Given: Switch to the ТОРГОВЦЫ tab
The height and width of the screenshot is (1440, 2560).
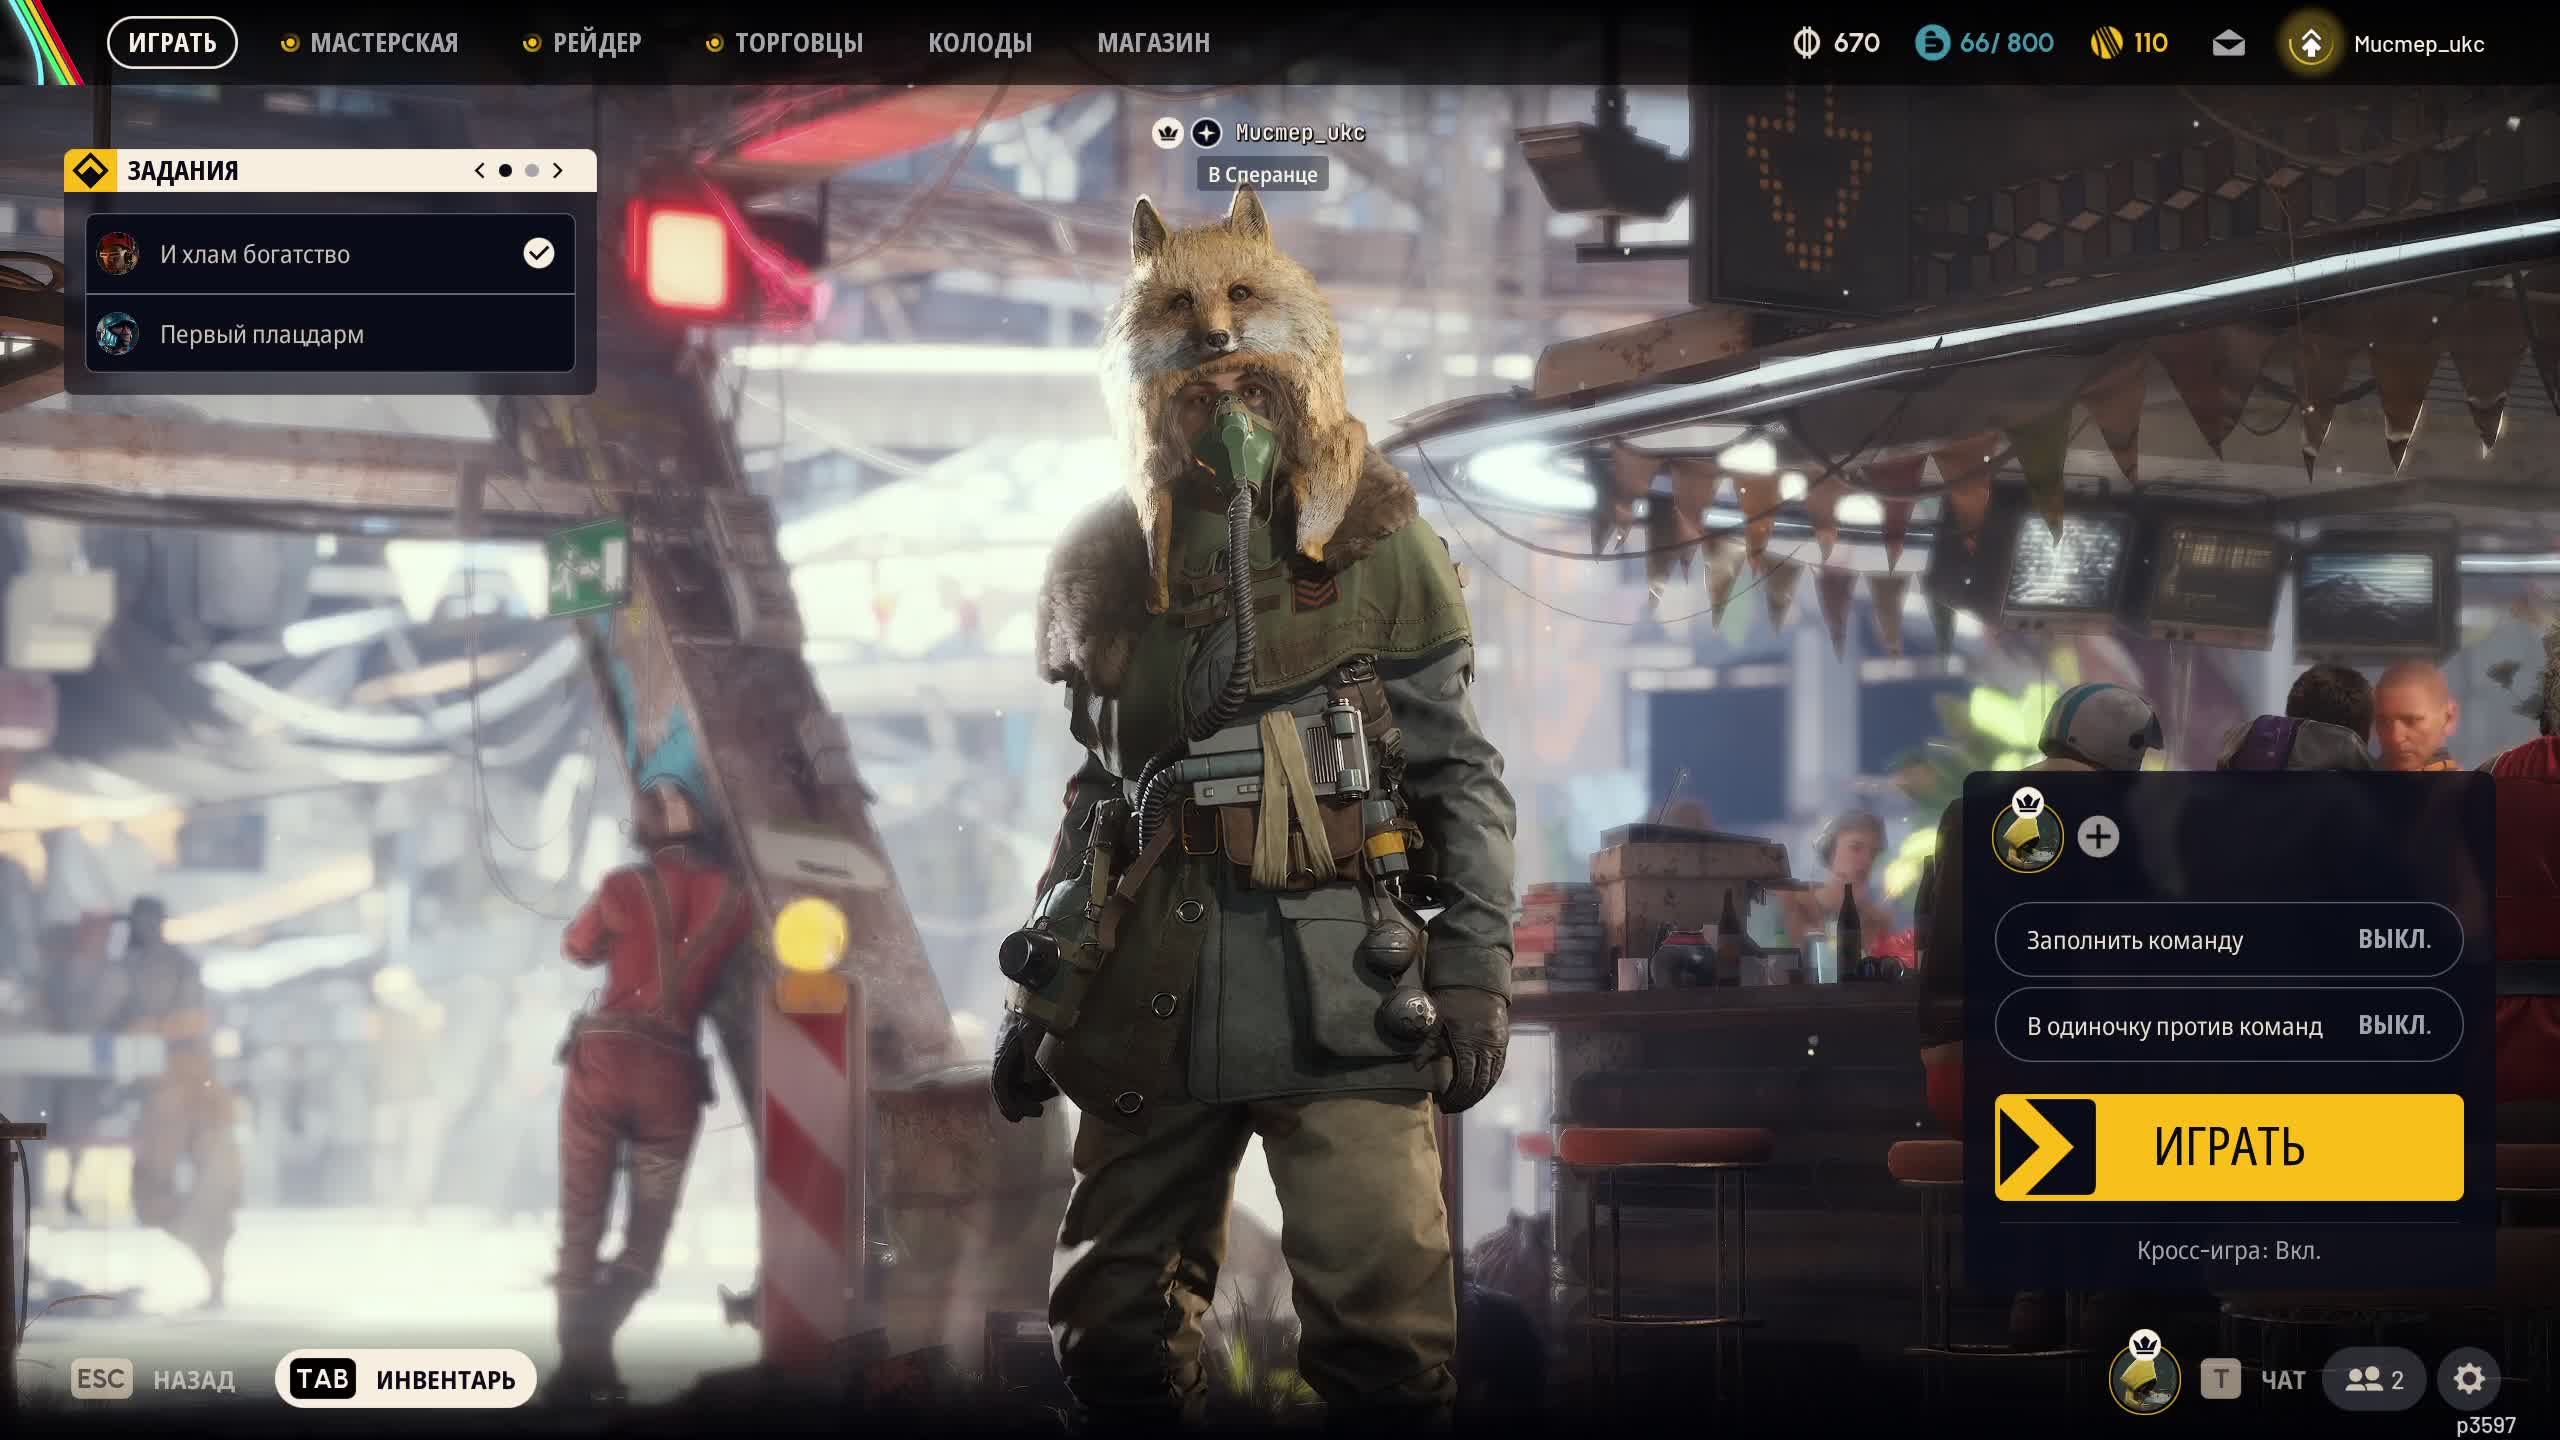Looking at the screenshot, I should 798,43.
